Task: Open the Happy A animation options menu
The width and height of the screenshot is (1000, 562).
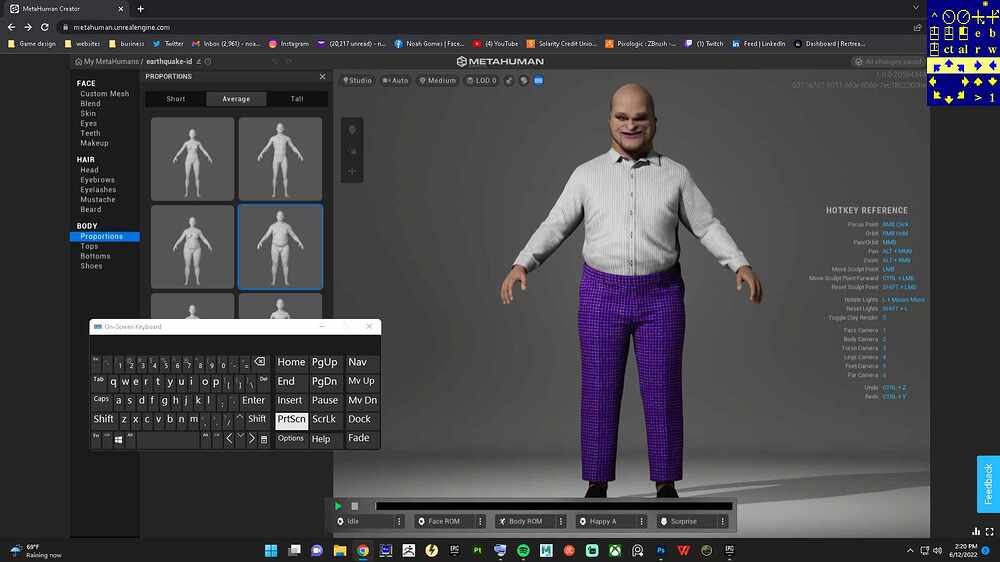Action: [642, 522]
